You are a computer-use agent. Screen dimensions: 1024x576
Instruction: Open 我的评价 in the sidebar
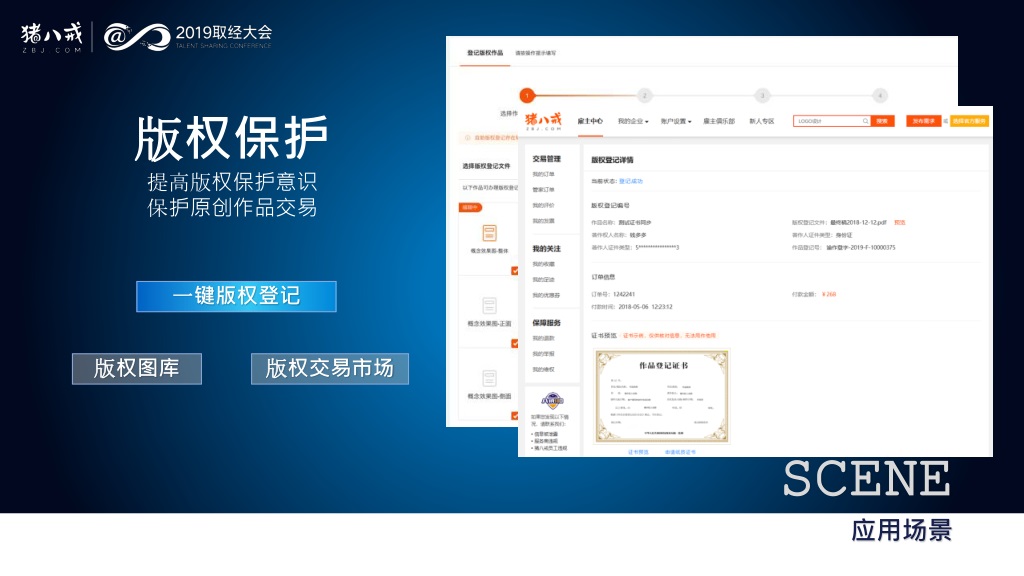tap(543, 206)
